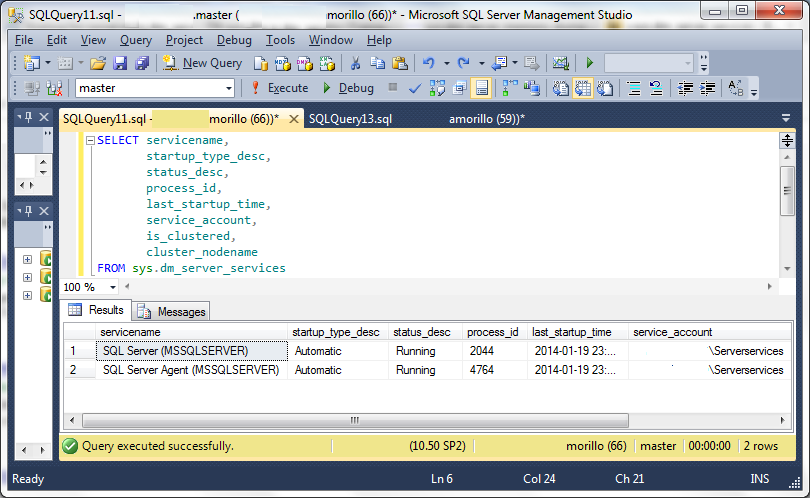Click the query editor vertical scrollbar thumb
This screenshot has height=498, width=810.
787,191
